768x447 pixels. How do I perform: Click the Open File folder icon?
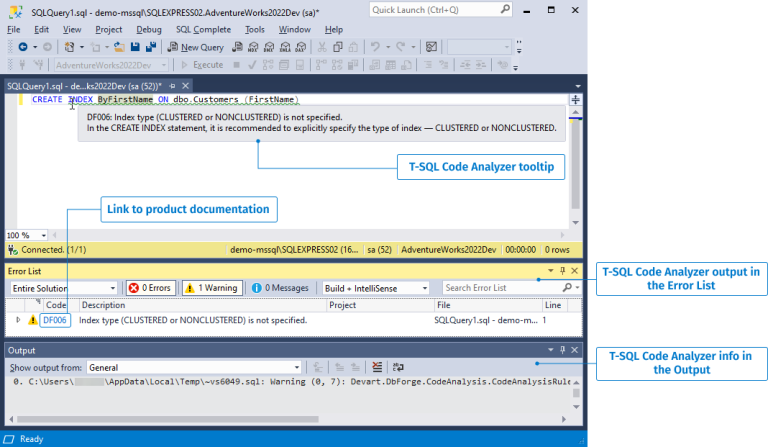coord(119,47)
